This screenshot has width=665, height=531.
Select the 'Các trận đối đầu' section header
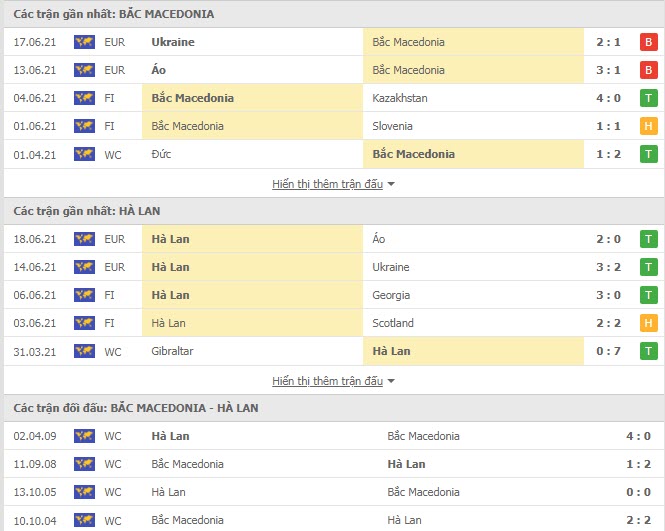(x=136, y=408)
